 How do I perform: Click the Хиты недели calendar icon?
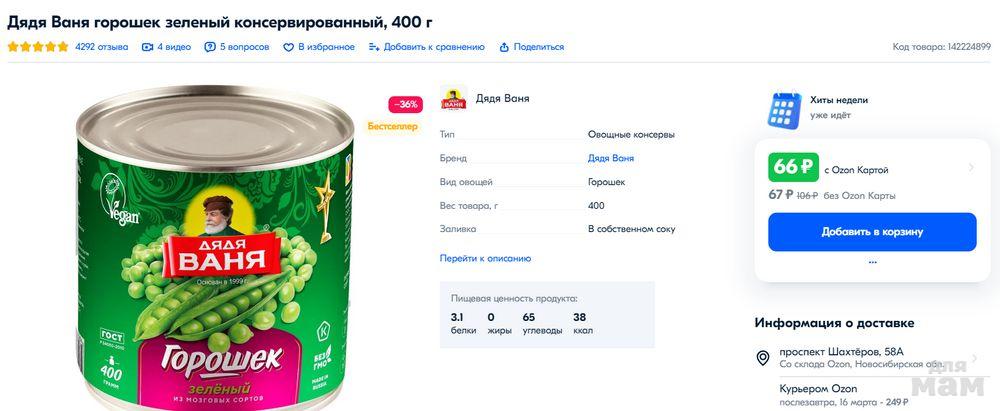pyautogui.click(x=784, y=110)
